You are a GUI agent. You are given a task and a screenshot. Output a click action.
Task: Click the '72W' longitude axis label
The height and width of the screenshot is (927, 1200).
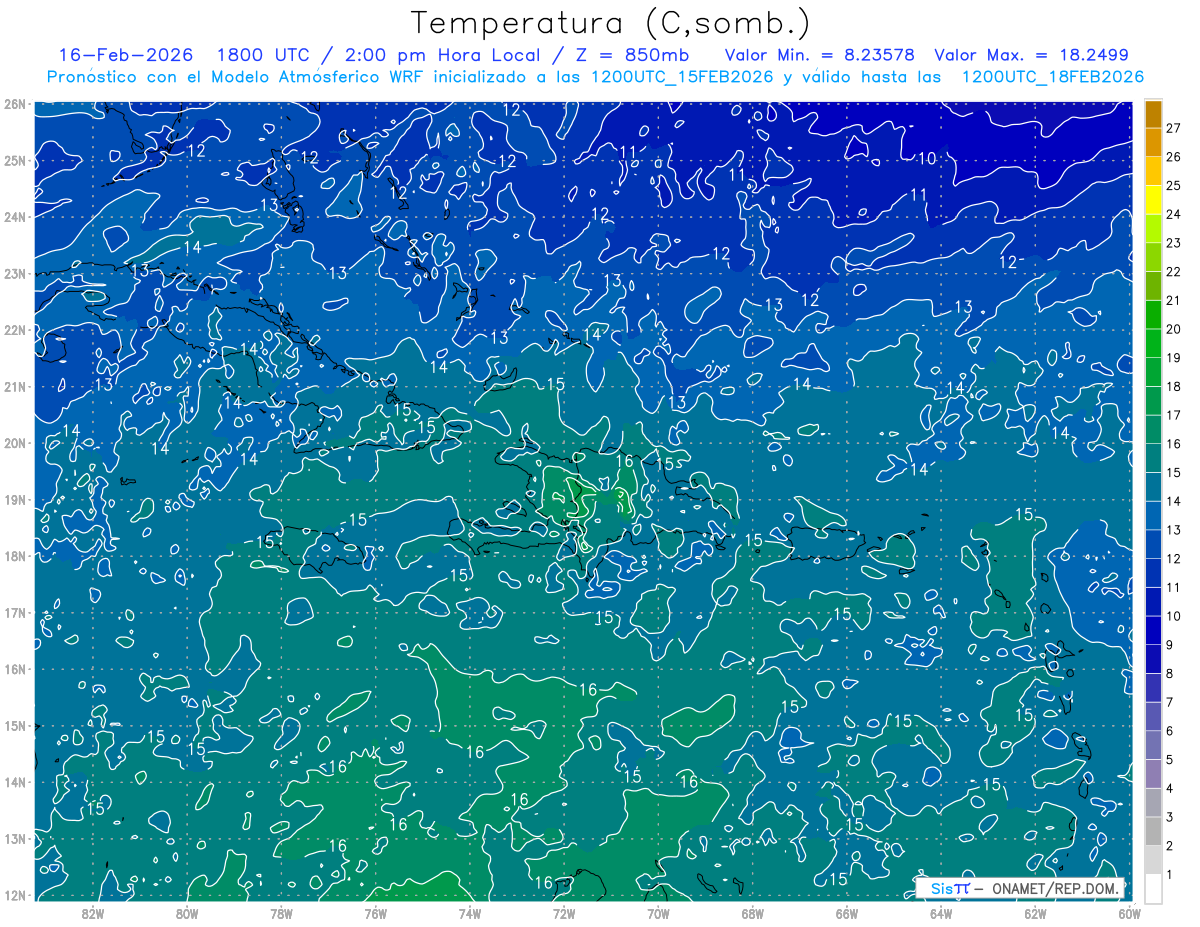click(564, 913)
